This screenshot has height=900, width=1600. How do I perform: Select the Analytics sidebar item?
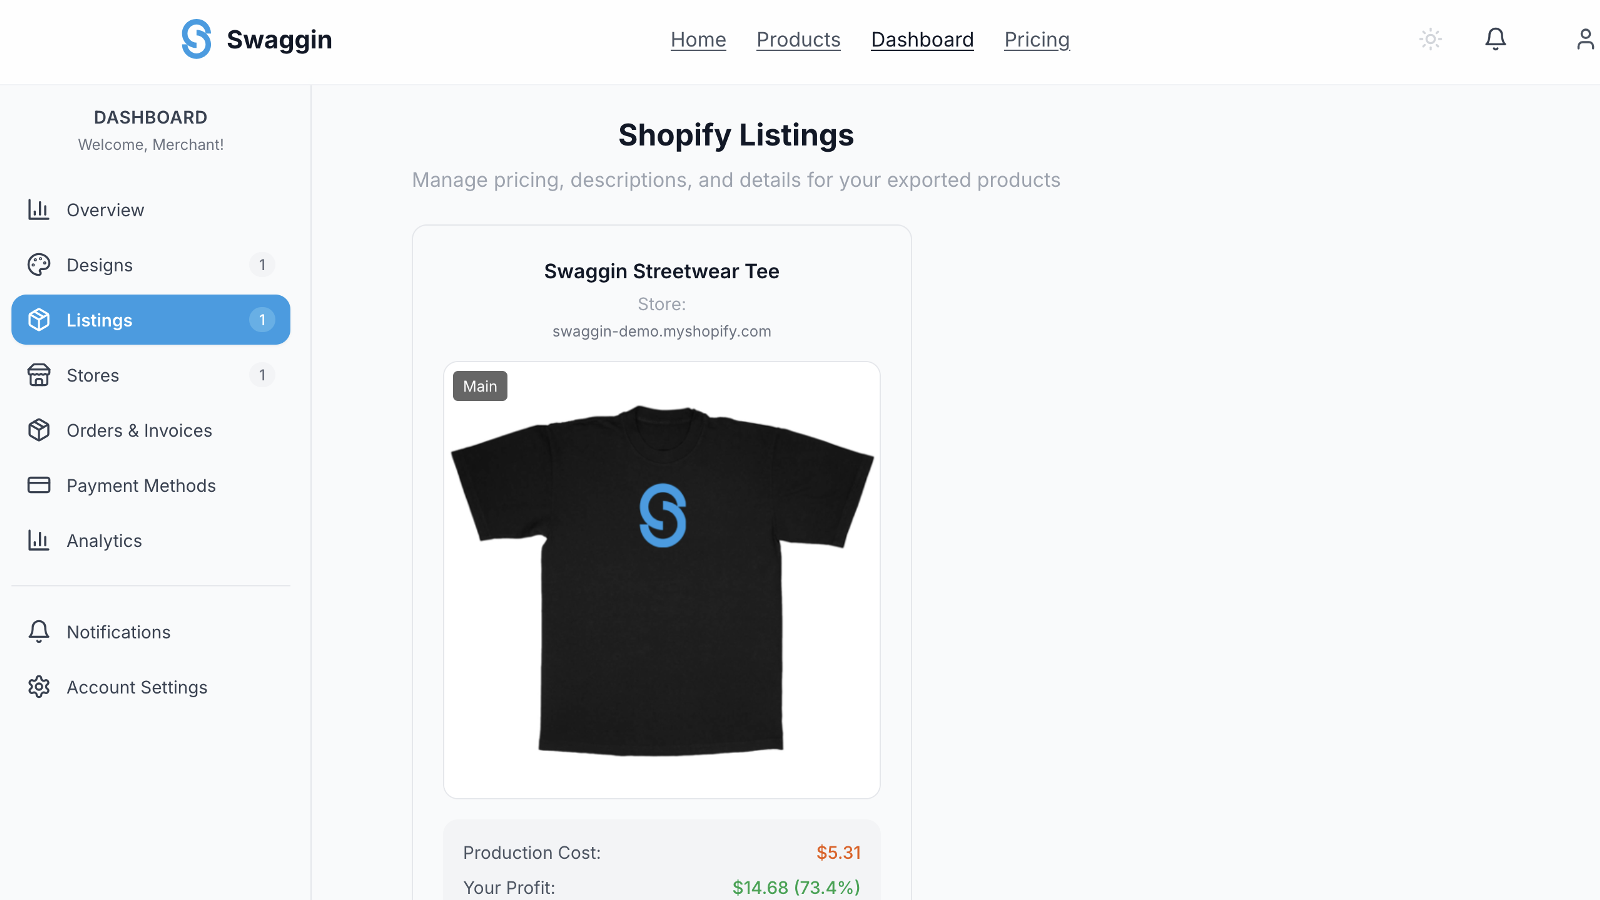151,540
